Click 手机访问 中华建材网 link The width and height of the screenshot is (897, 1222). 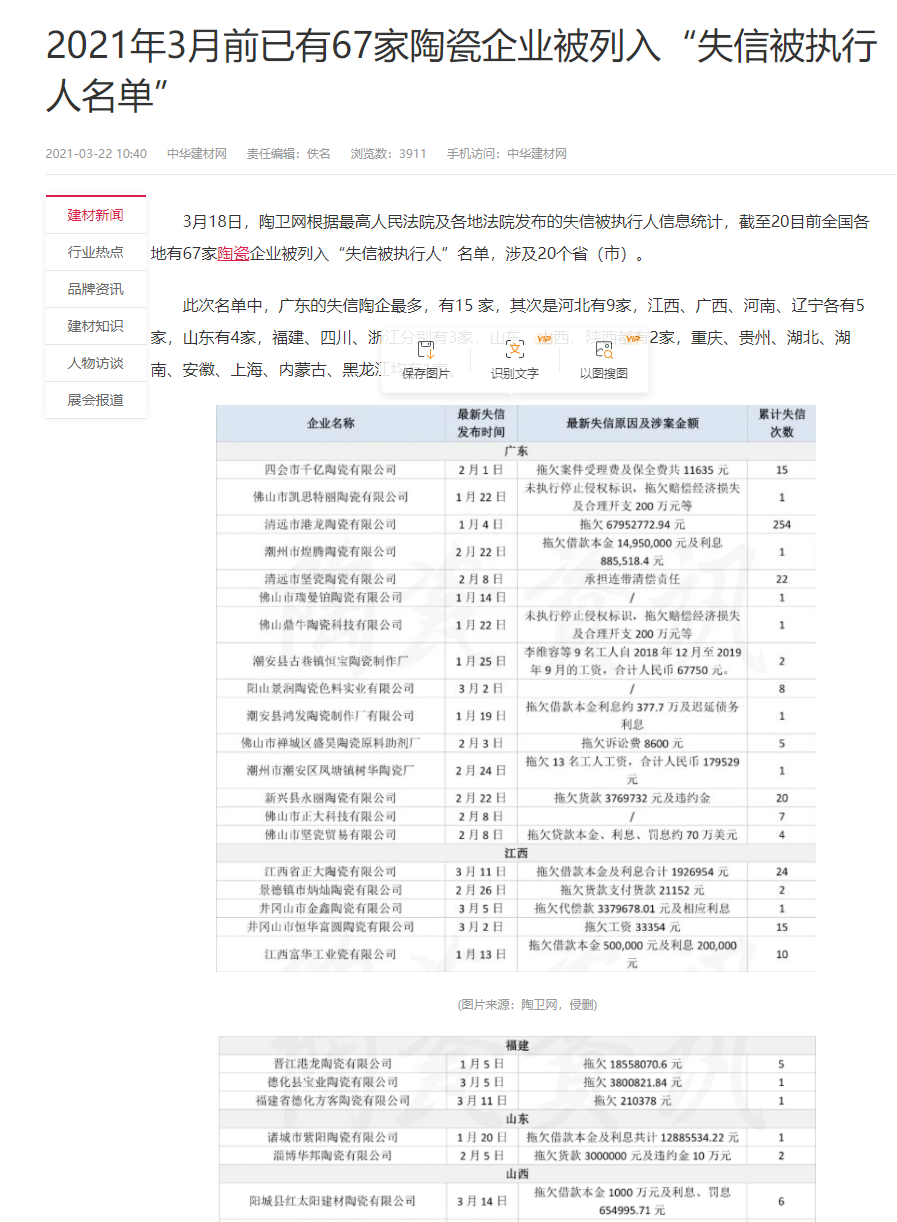507,154
